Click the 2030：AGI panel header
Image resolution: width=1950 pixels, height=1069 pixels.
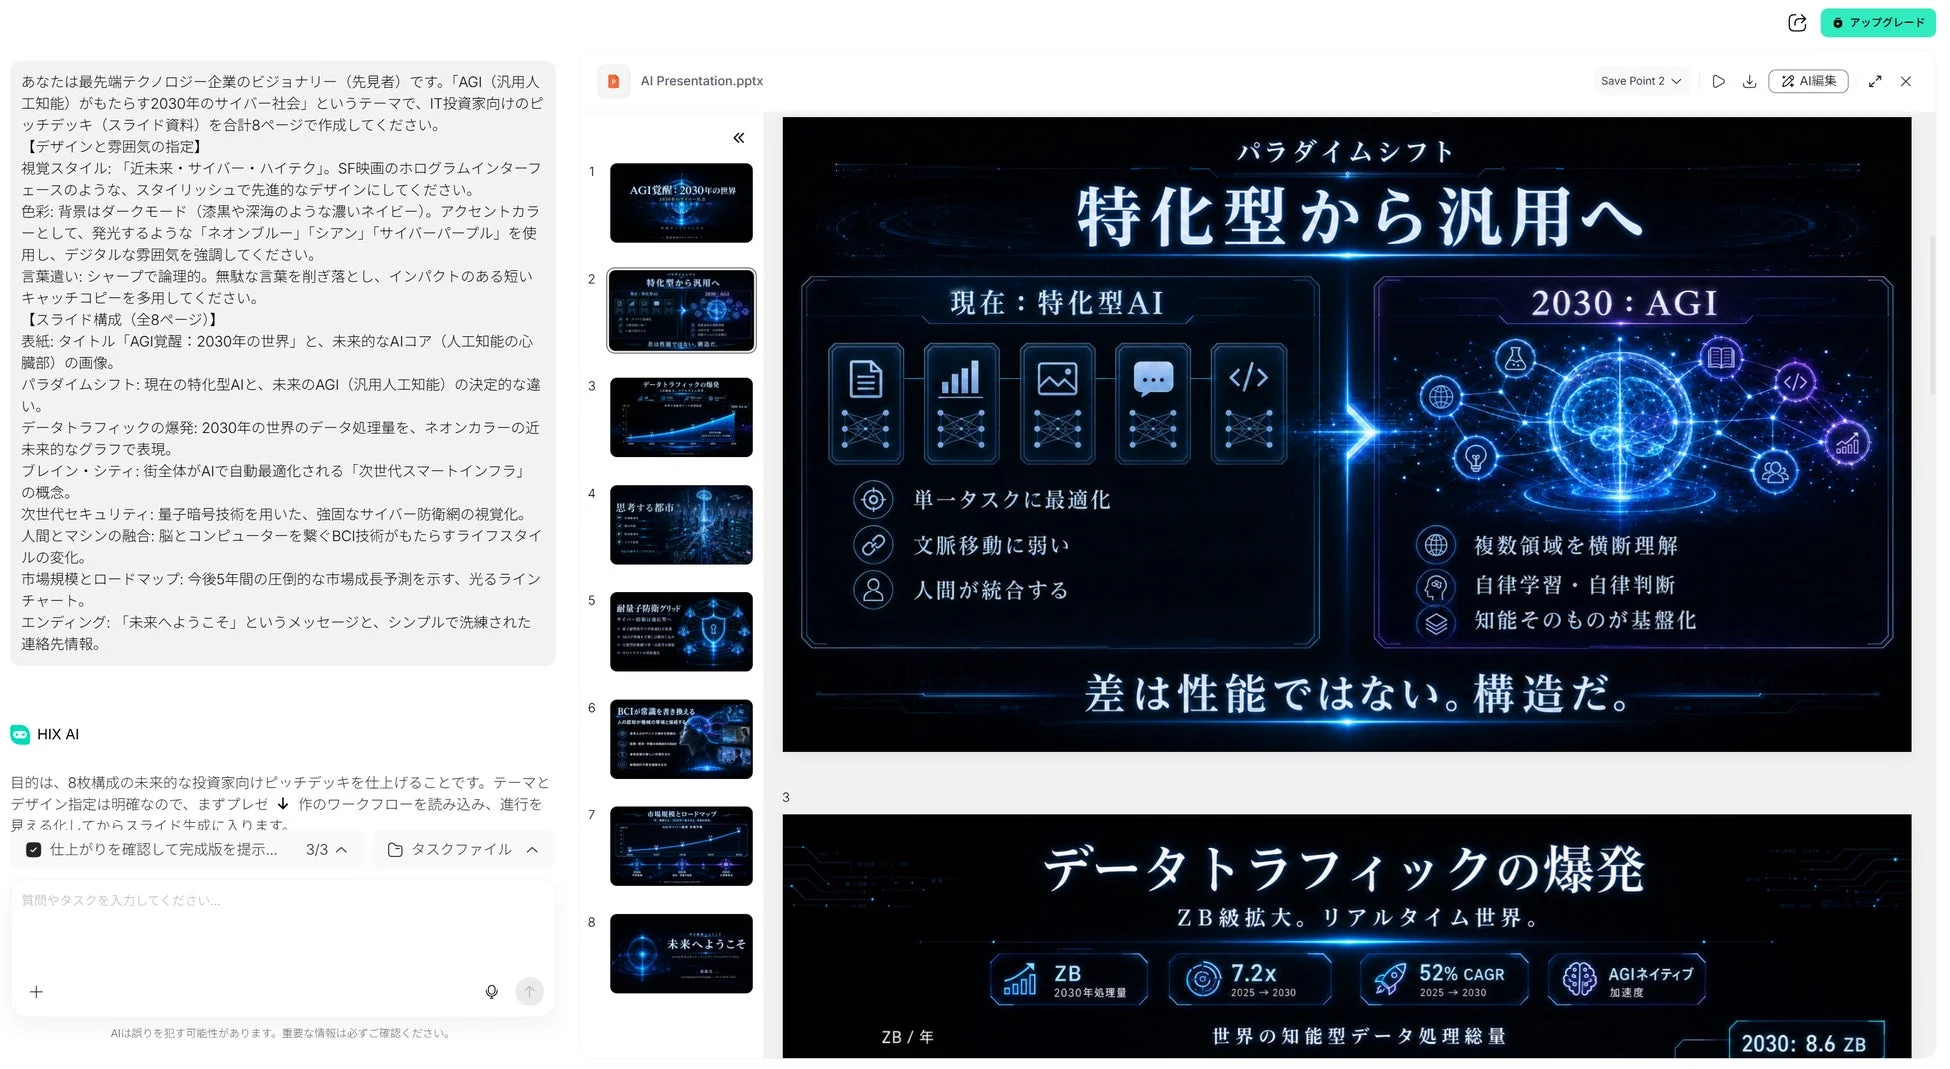[x=1625, y=303]
